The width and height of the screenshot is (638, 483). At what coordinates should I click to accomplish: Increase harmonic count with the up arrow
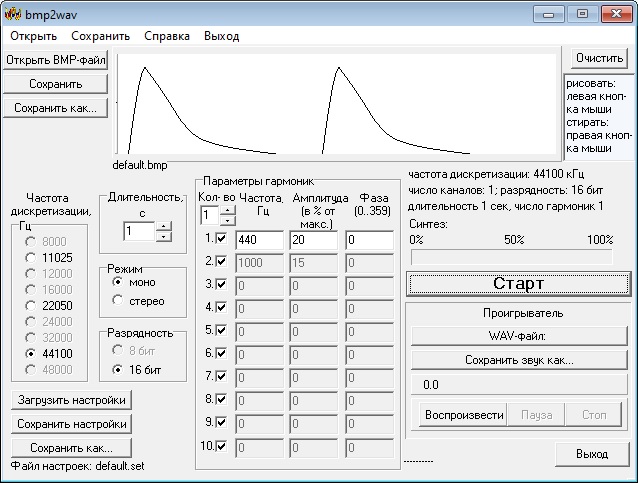pyautogui.click(x=226, y=210)
